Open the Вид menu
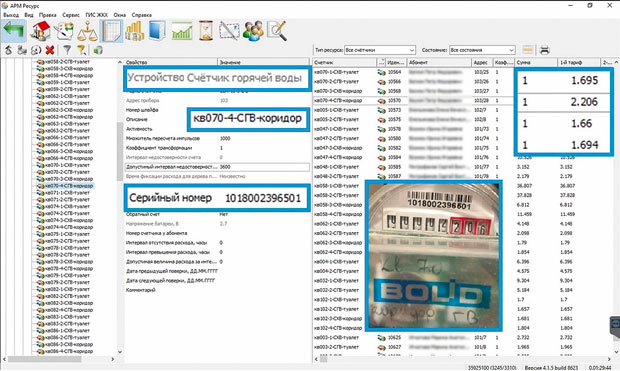620x371 pixels. [x=29, y=15]
